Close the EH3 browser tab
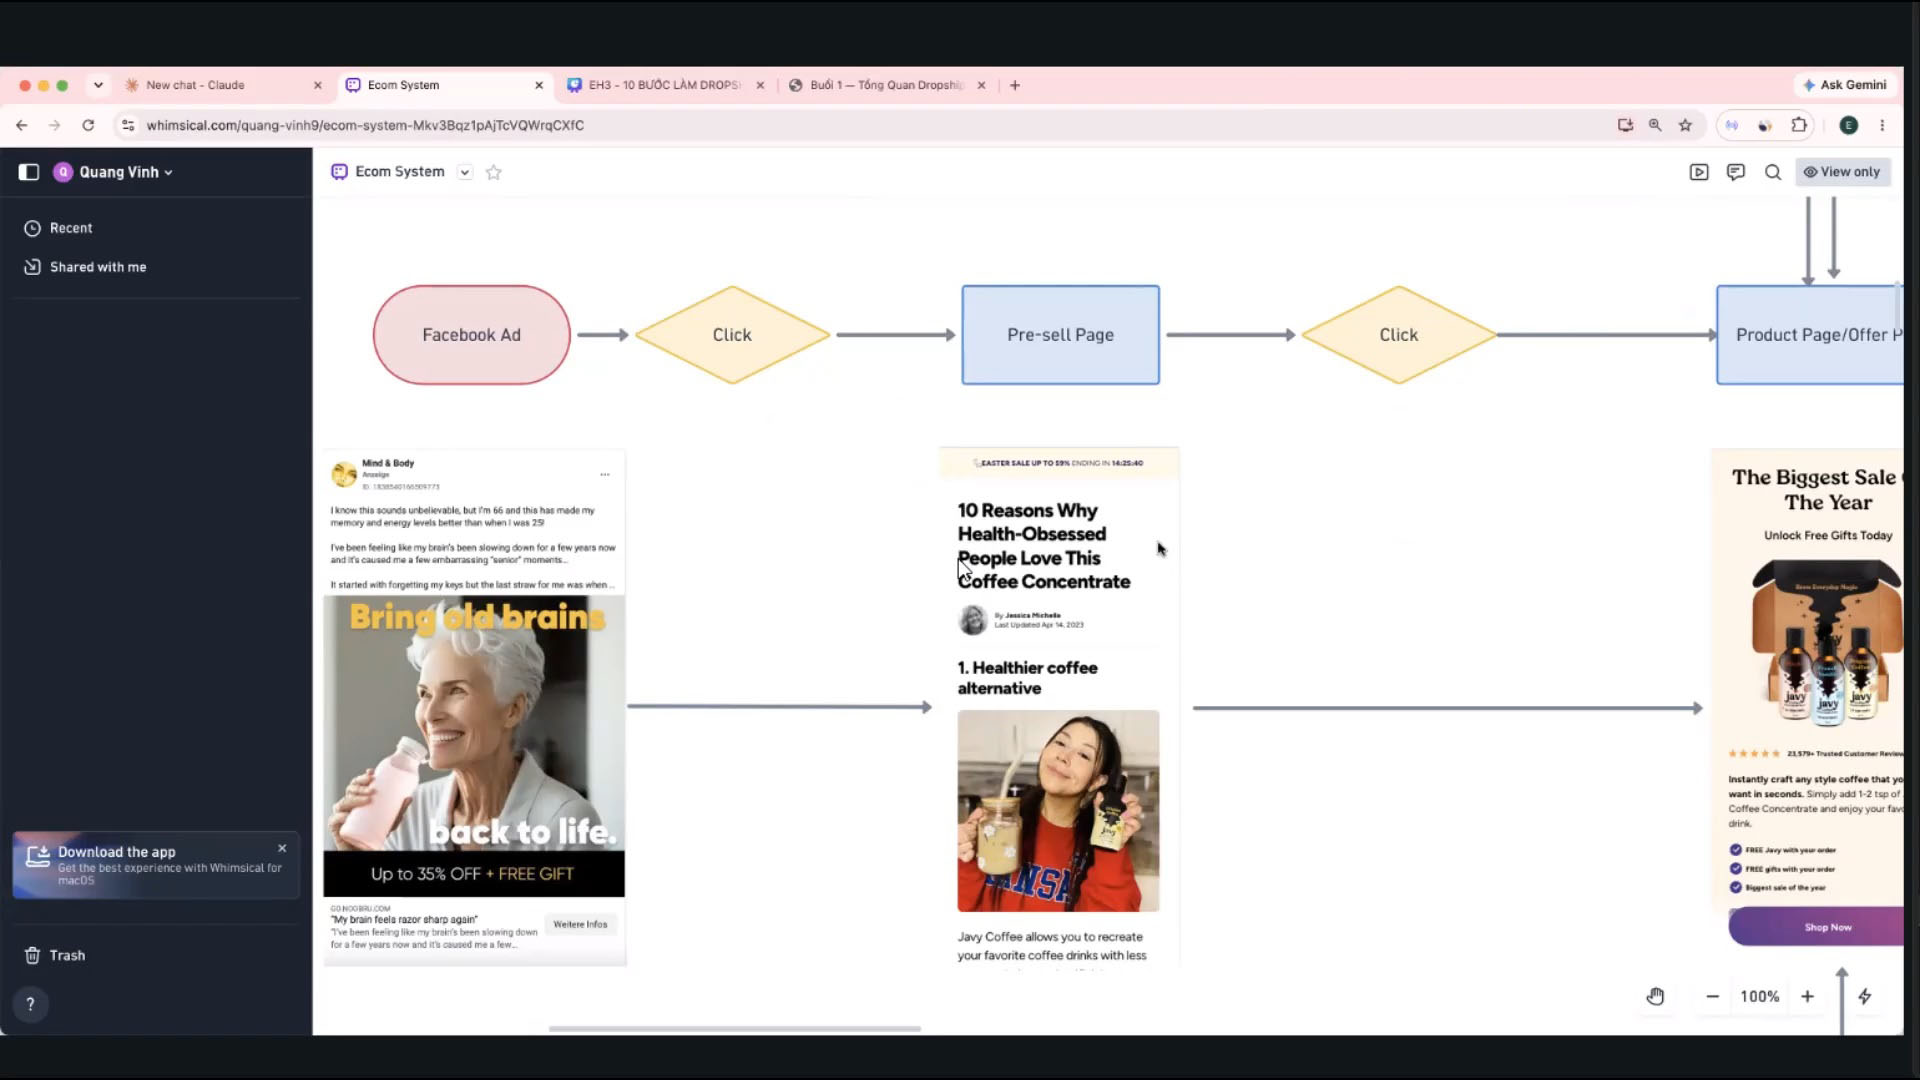The image size is (1920, 1080). (760, 85)
